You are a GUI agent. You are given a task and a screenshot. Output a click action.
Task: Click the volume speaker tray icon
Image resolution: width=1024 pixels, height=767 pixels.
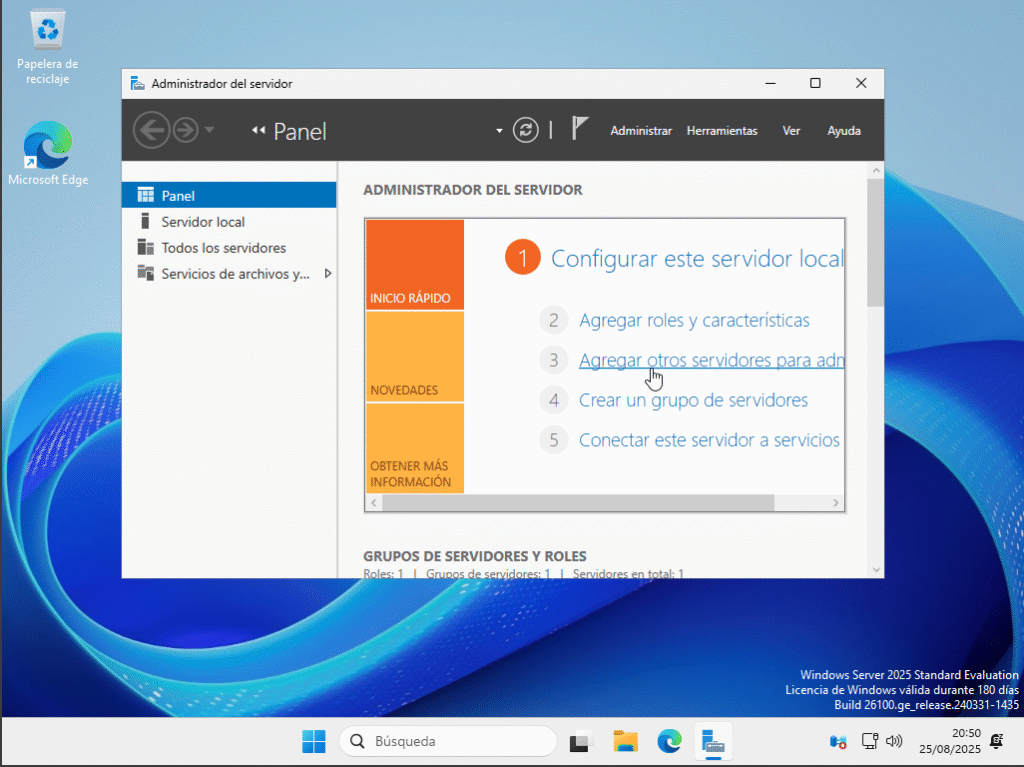(x=894, y=741)
